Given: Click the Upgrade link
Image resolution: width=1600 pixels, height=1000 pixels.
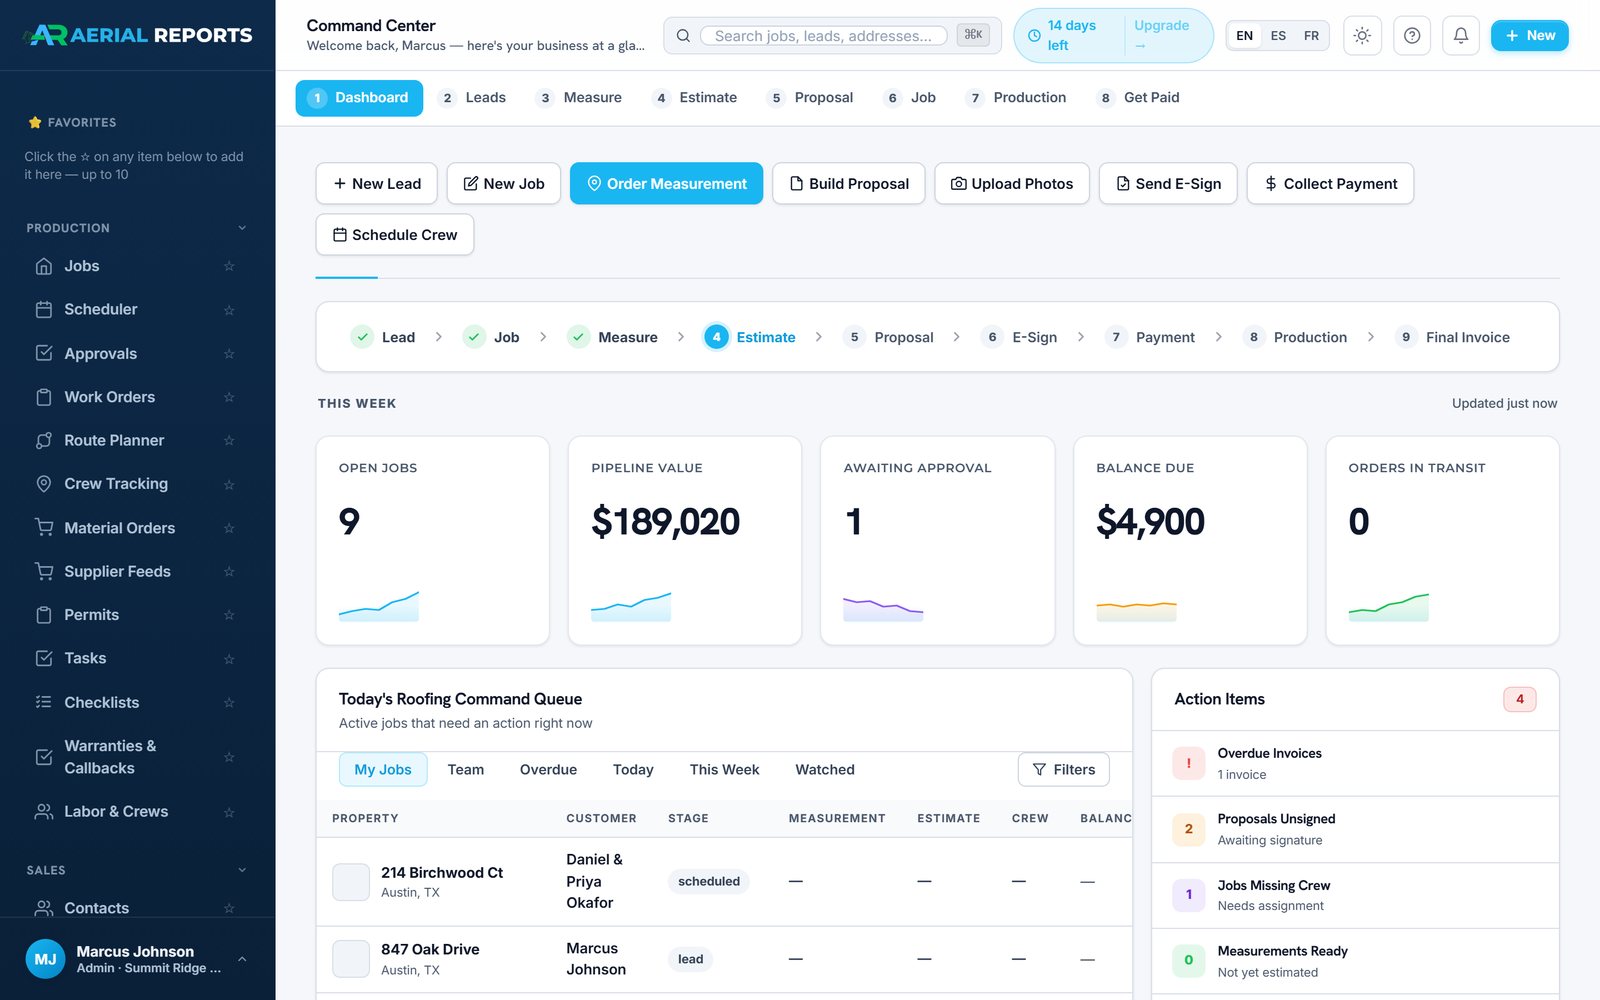Looking at the screenshot, I should (x=1161, y=35).
